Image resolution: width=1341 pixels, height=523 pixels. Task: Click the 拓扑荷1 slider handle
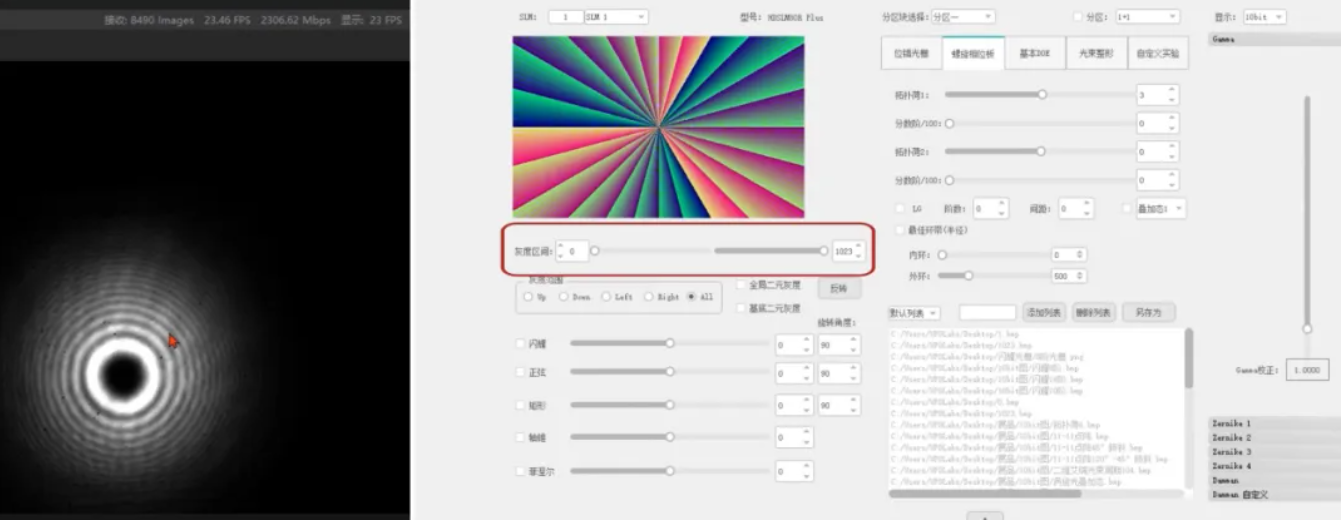[1042, 94]
